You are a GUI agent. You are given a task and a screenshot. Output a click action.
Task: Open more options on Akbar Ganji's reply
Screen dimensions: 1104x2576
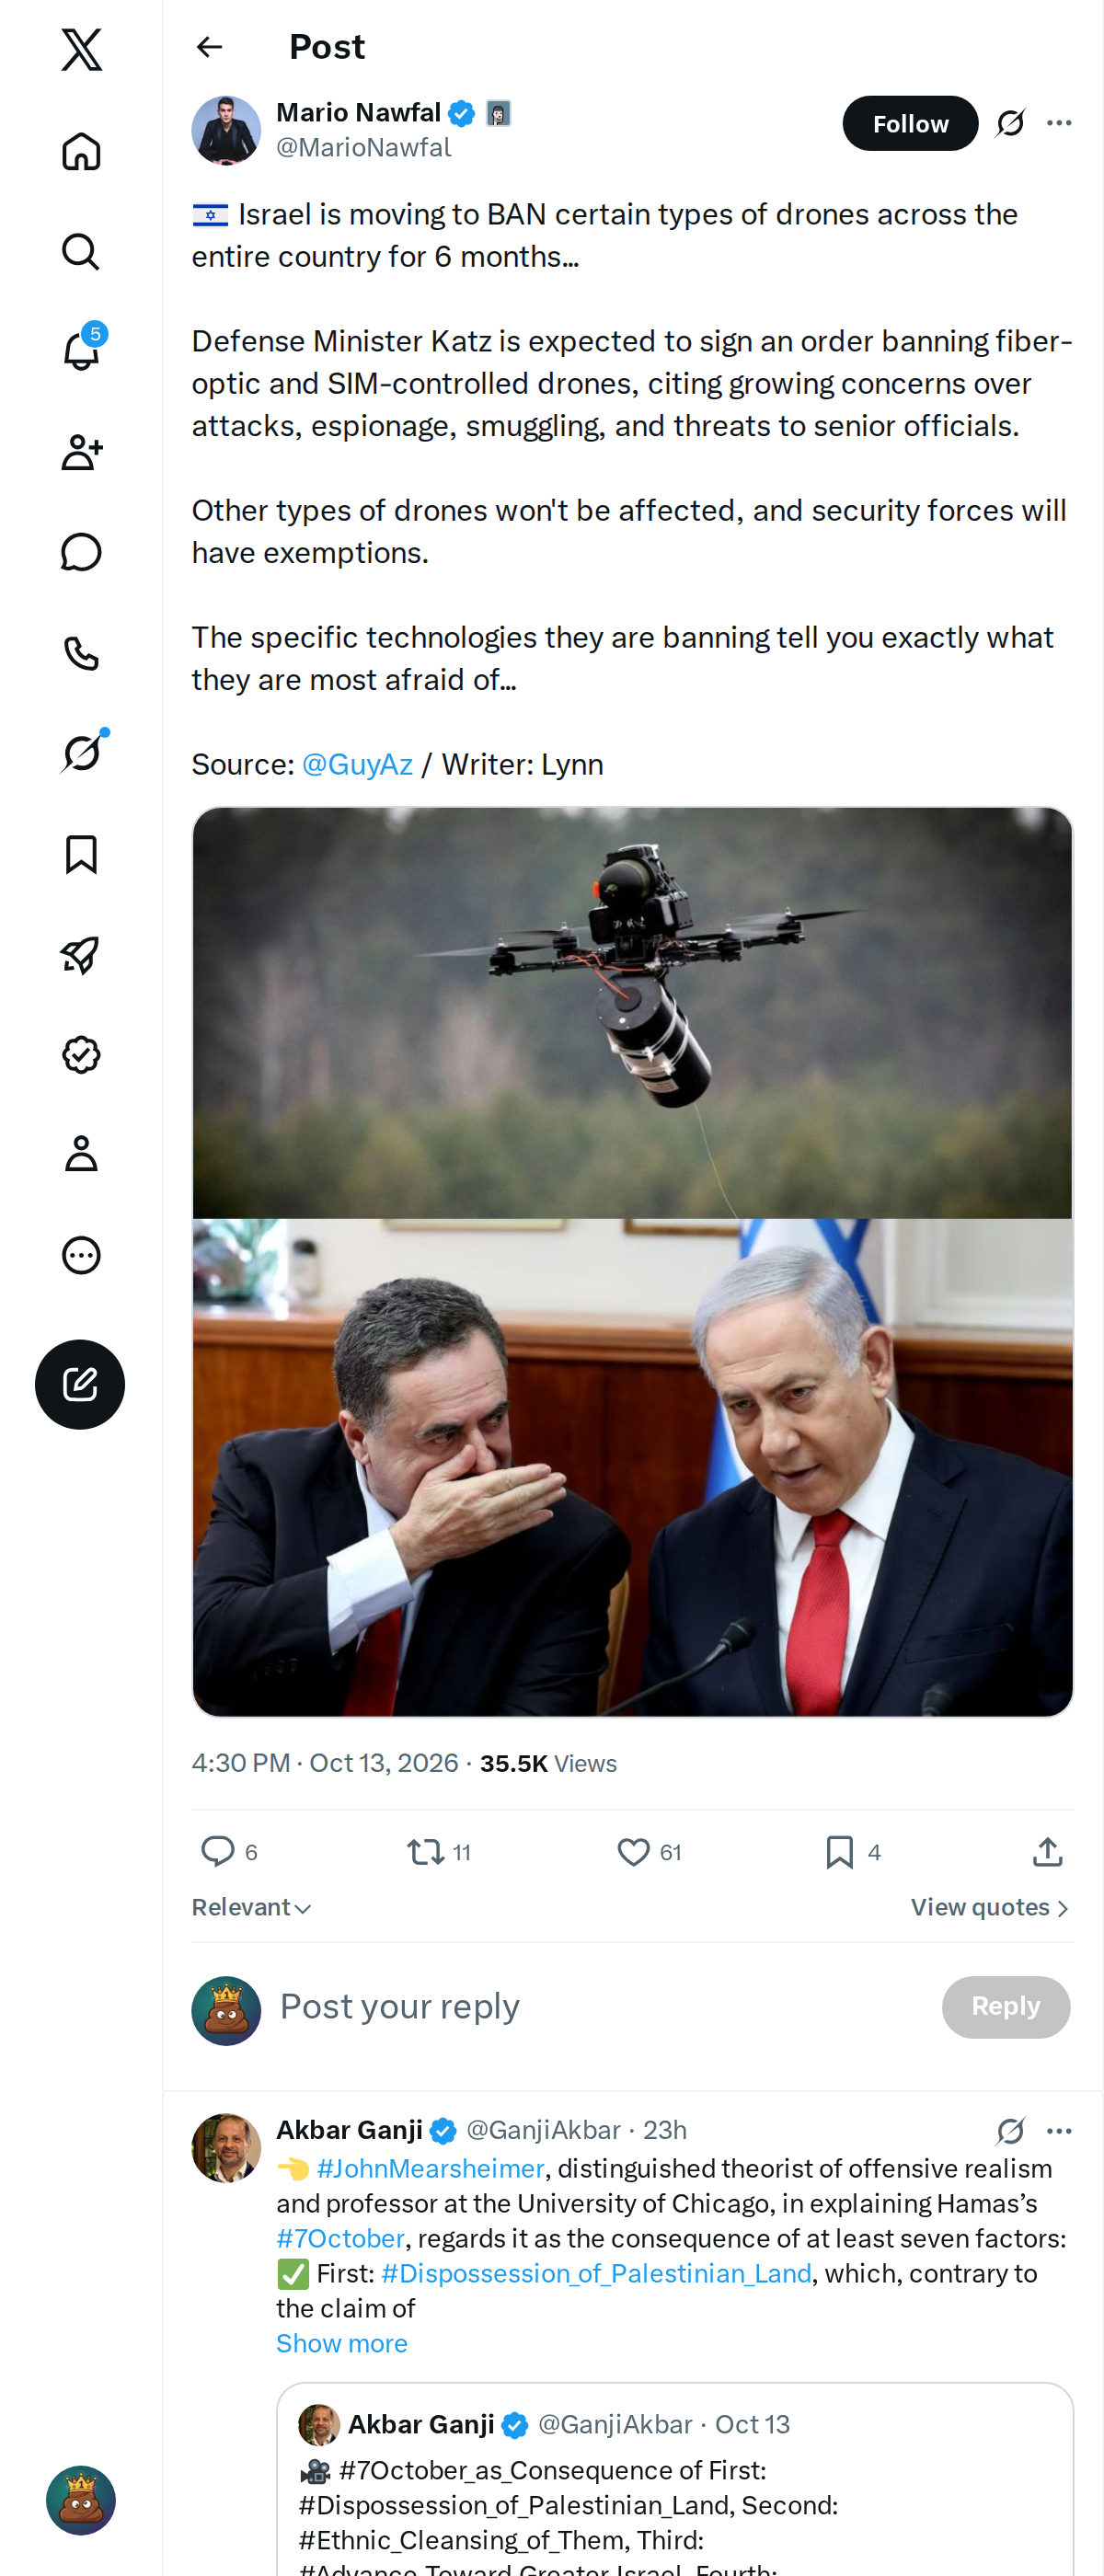tap(1059, 2131)
